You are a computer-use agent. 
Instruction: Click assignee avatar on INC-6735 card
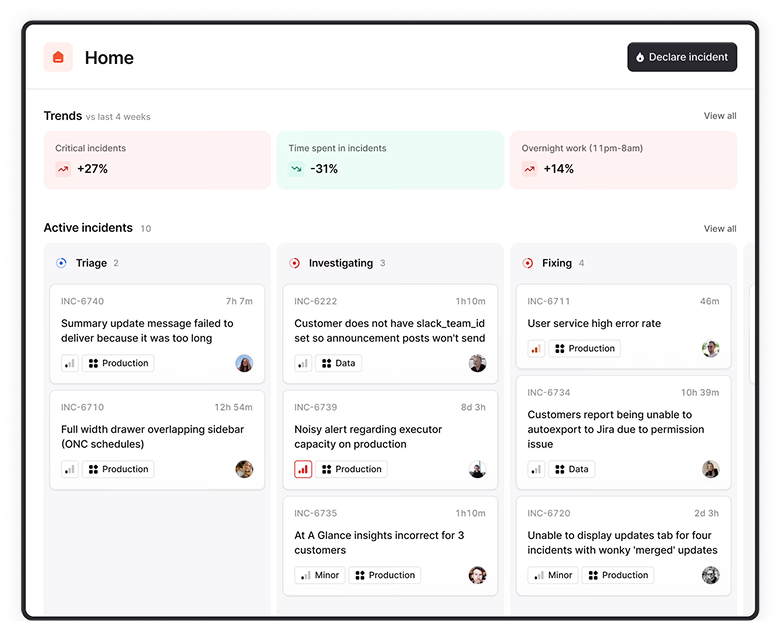coord(477,575)
